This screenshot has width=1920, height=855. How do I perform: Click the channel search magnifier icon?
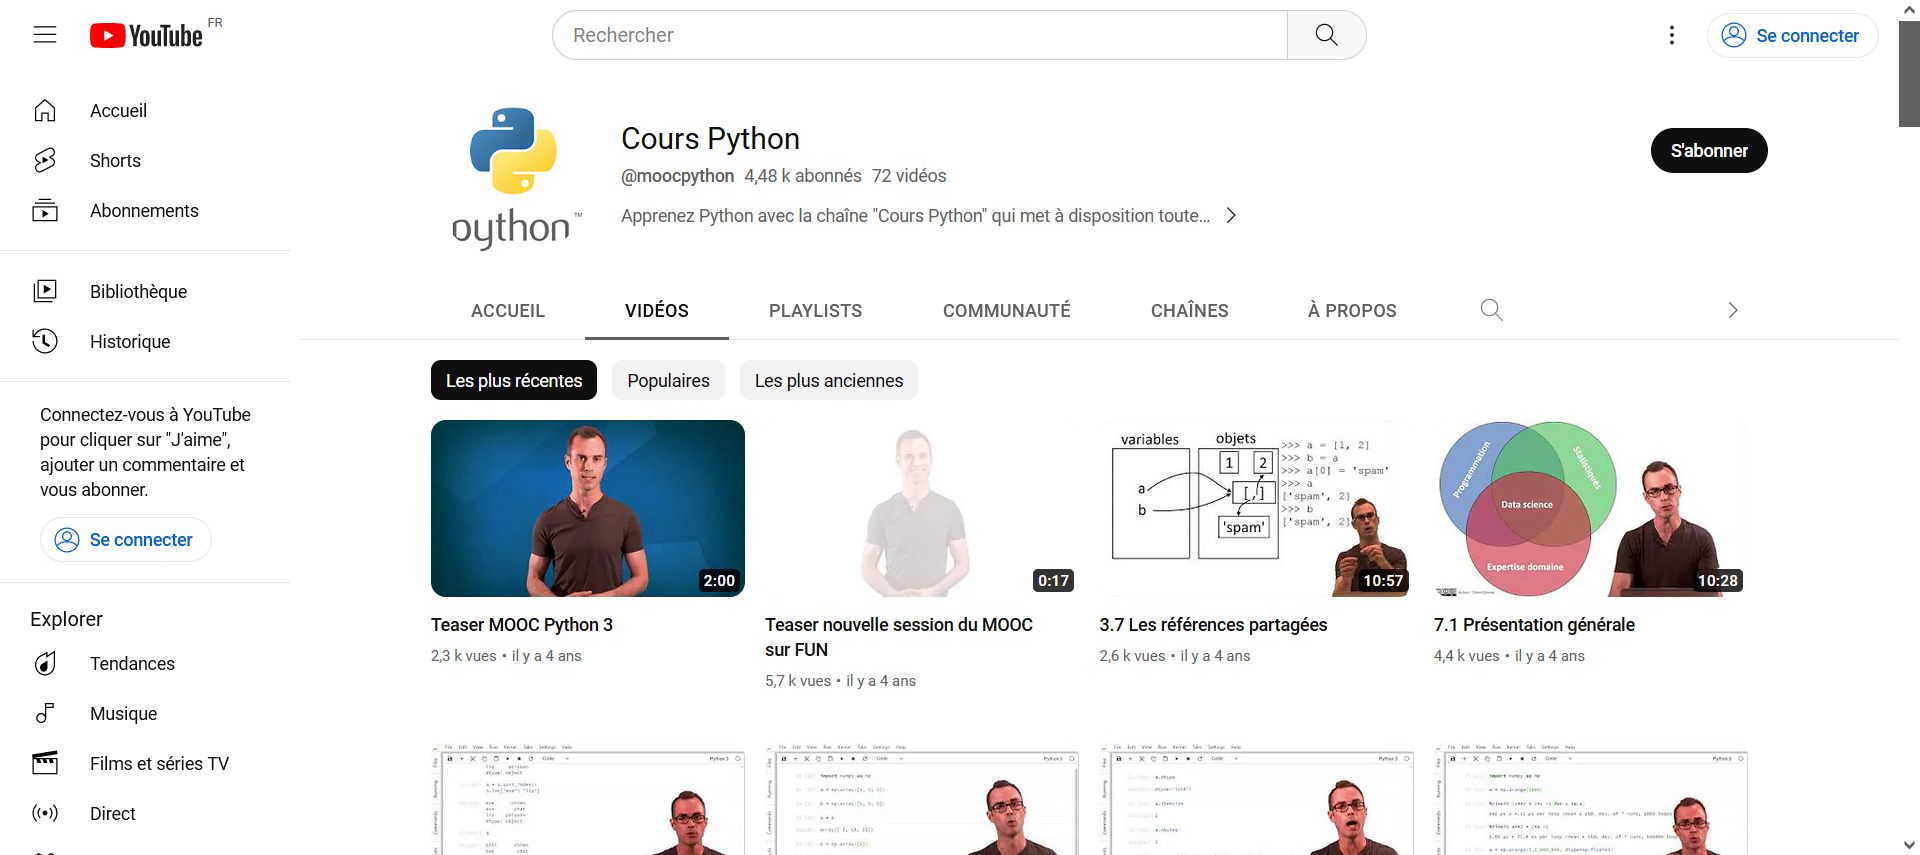click(x=1491, y=310)
